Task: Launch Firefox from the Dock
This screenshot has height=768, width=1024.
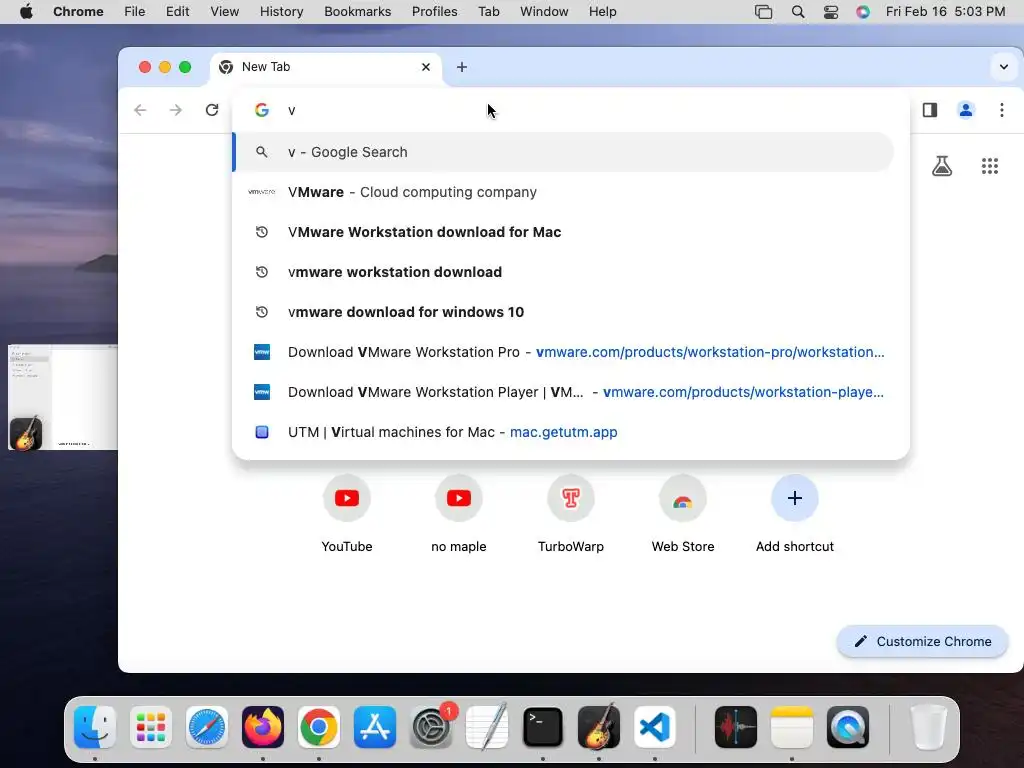Action: point(263,727)
